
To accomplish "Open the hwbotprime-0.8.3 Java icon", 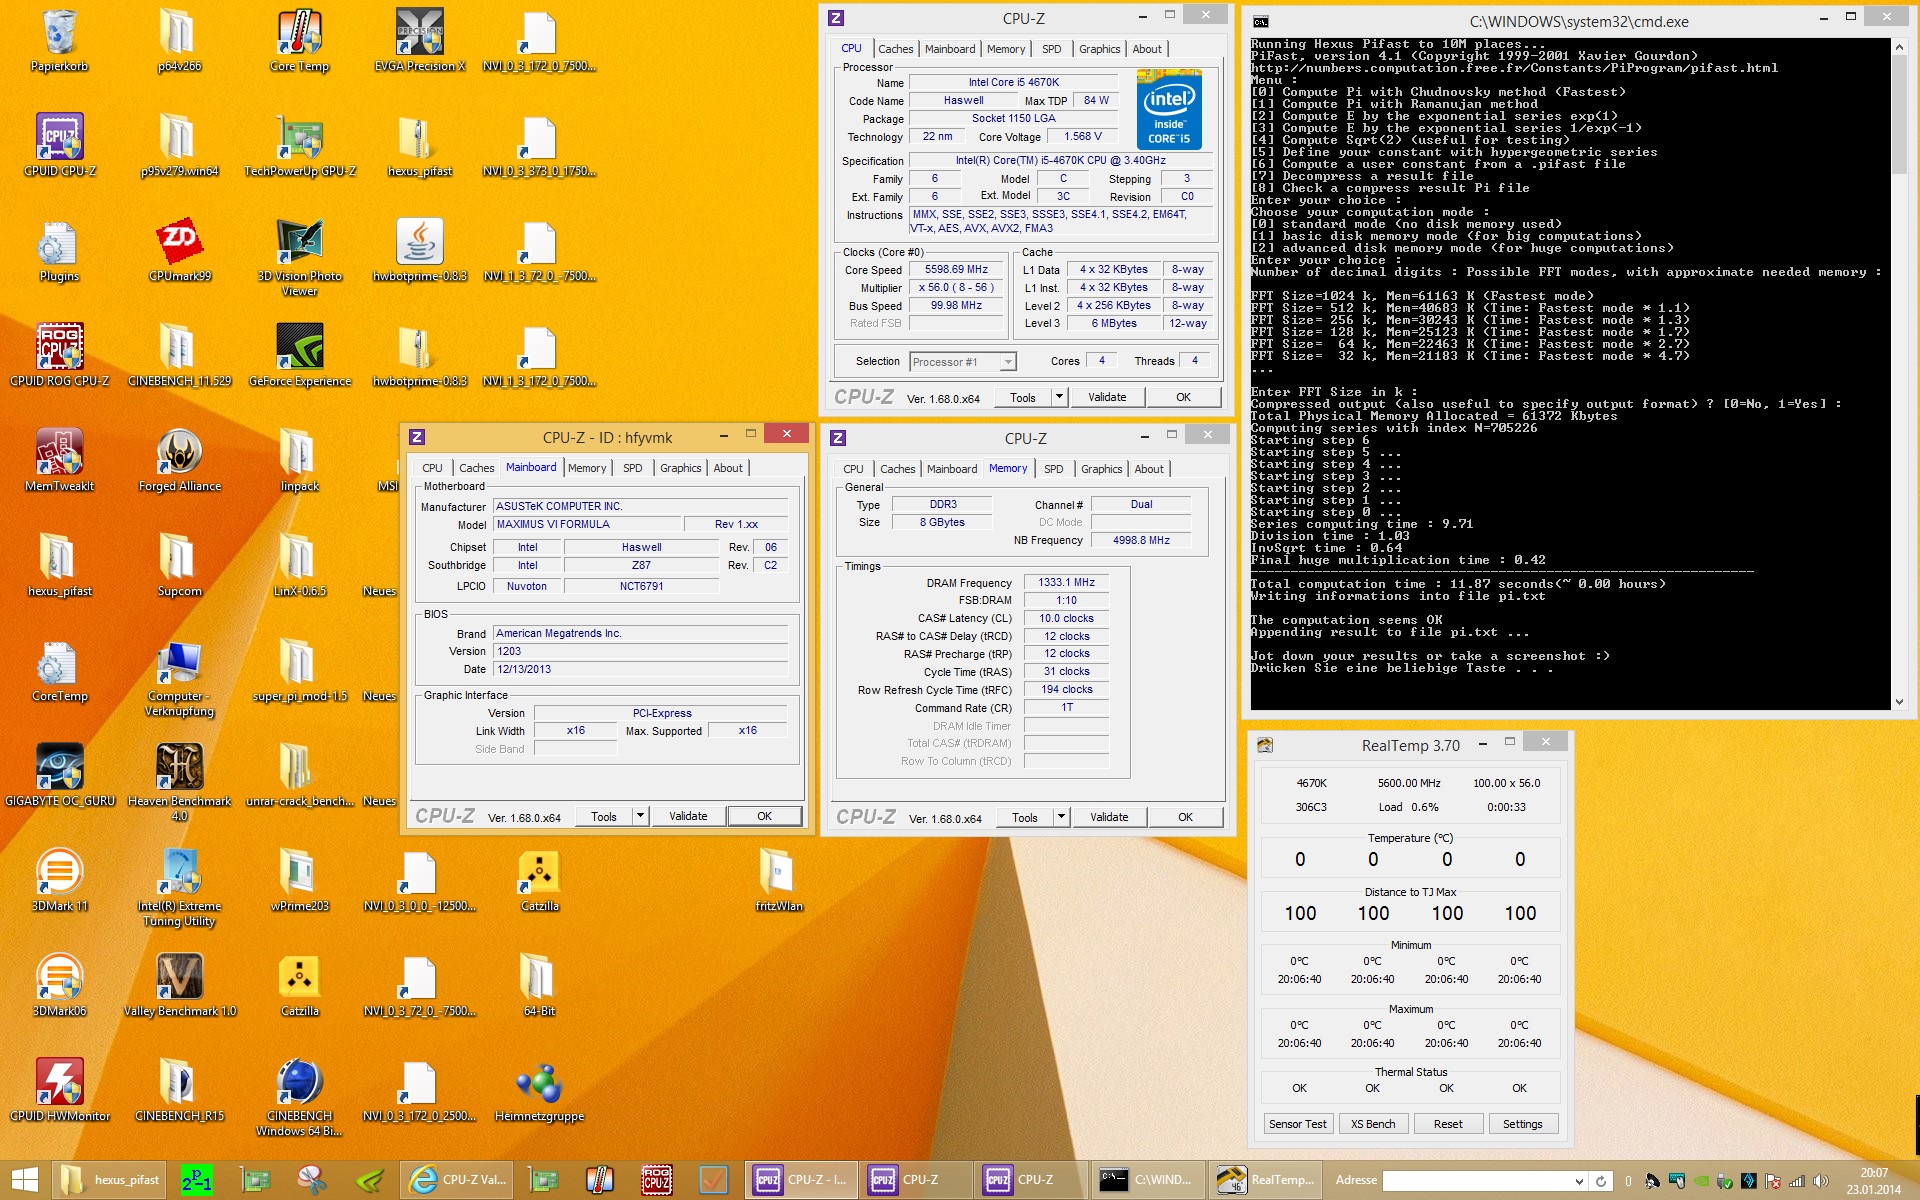I will pos(420,250).
